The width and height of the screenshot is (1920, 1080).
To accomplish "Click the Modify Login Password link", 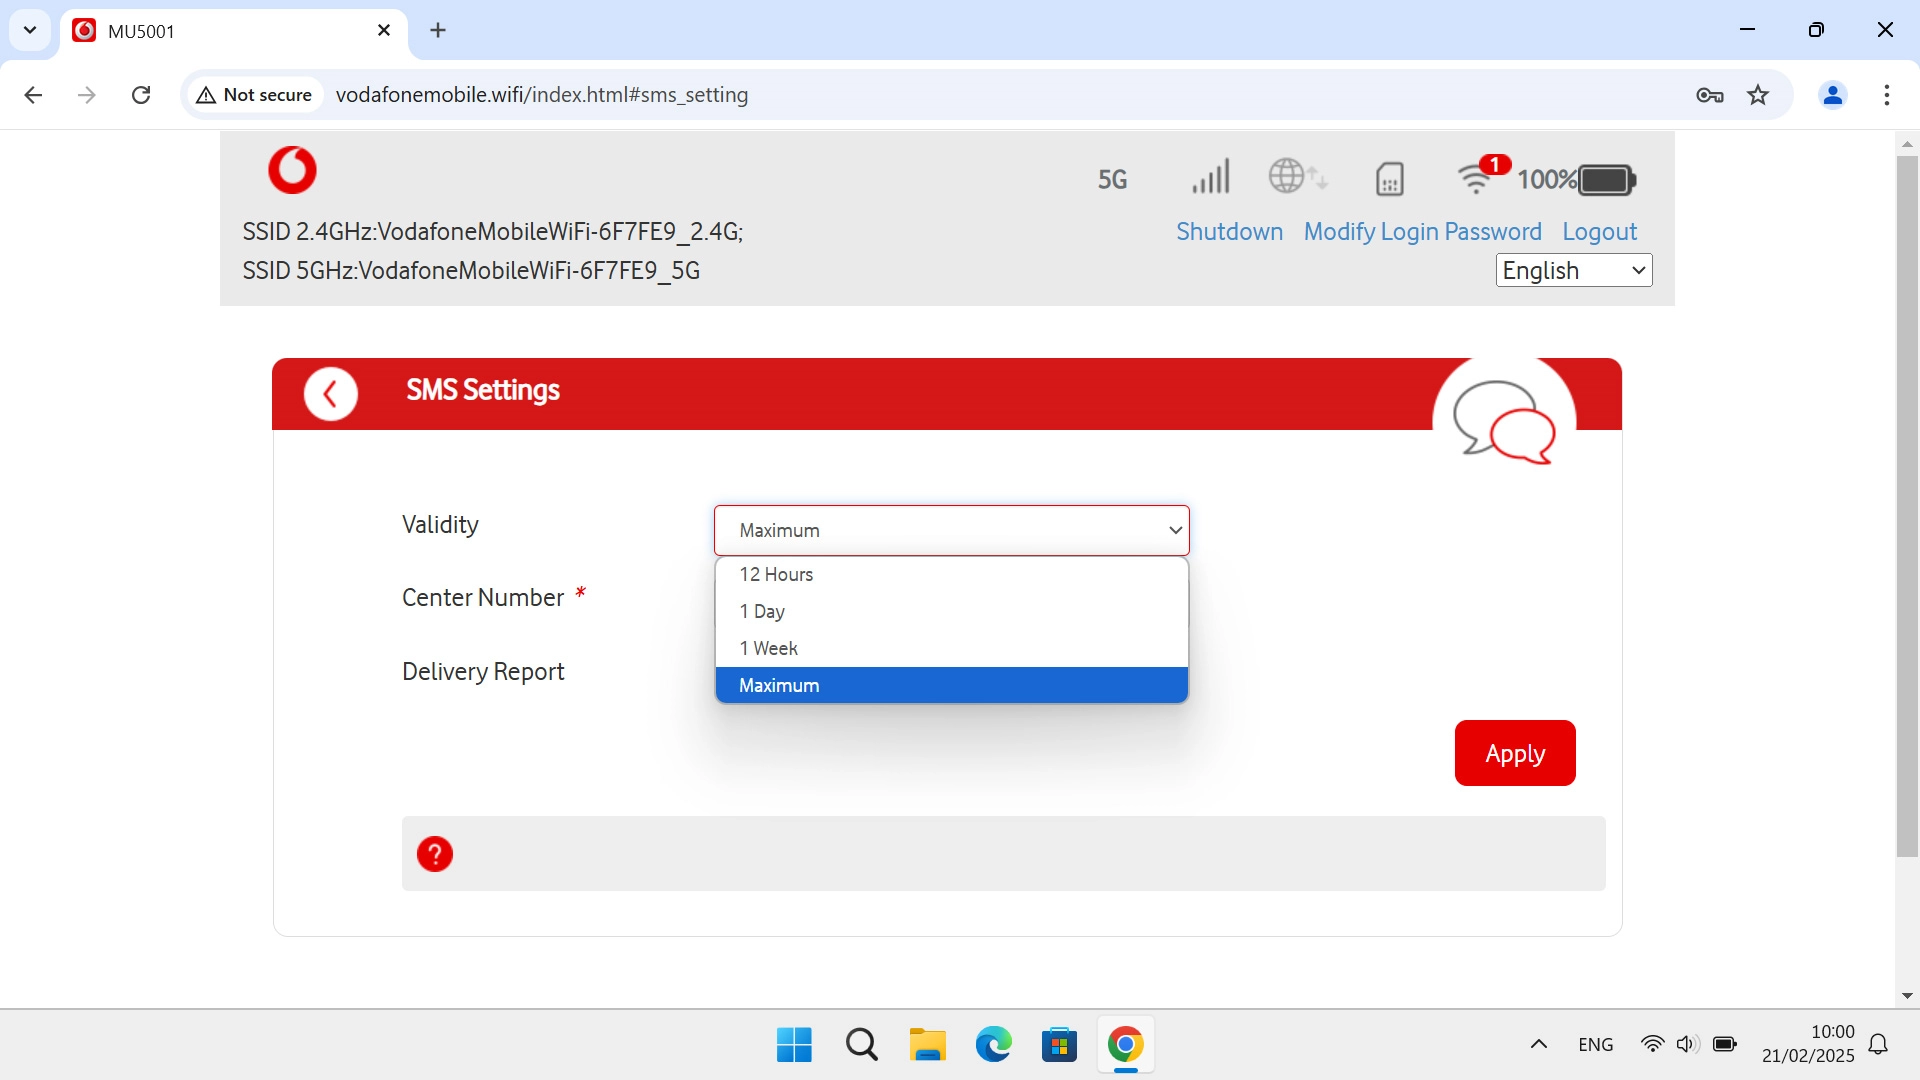I will click(x=1422, y=231).
